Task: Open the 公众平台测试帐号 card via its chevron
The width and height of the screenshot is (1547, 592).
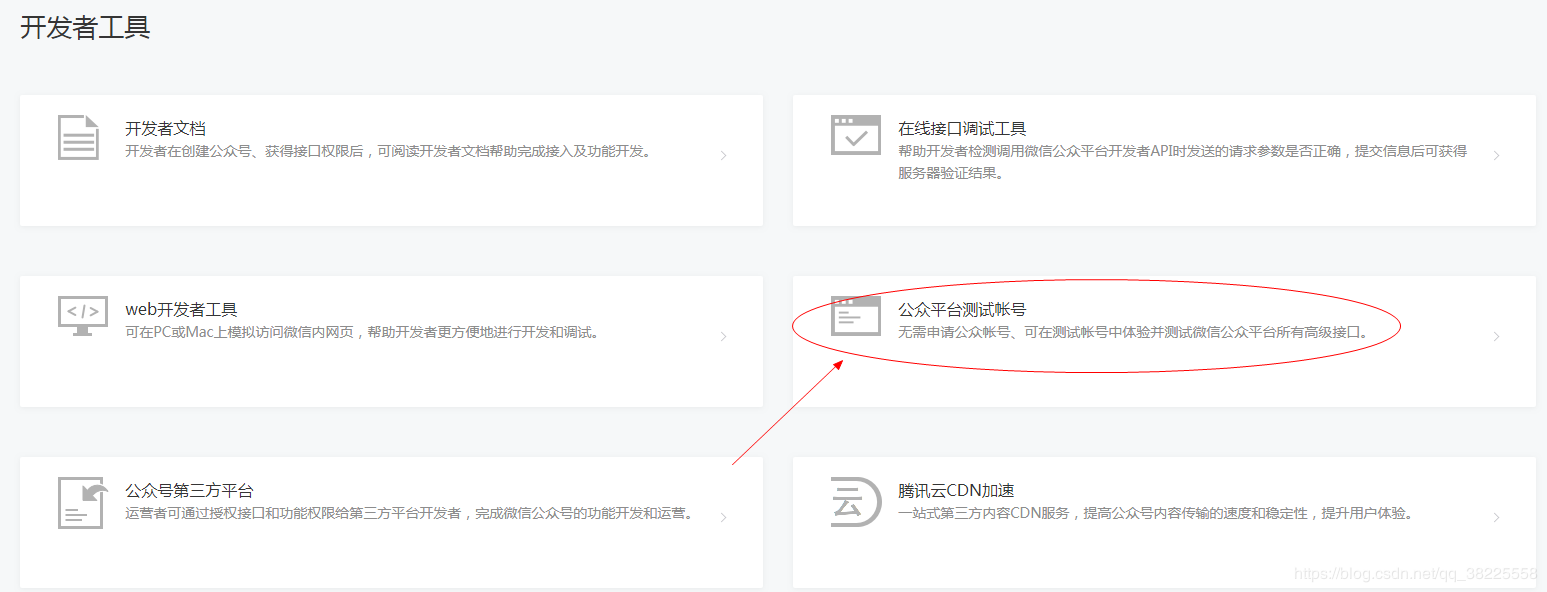Action: pos(1497,337)
